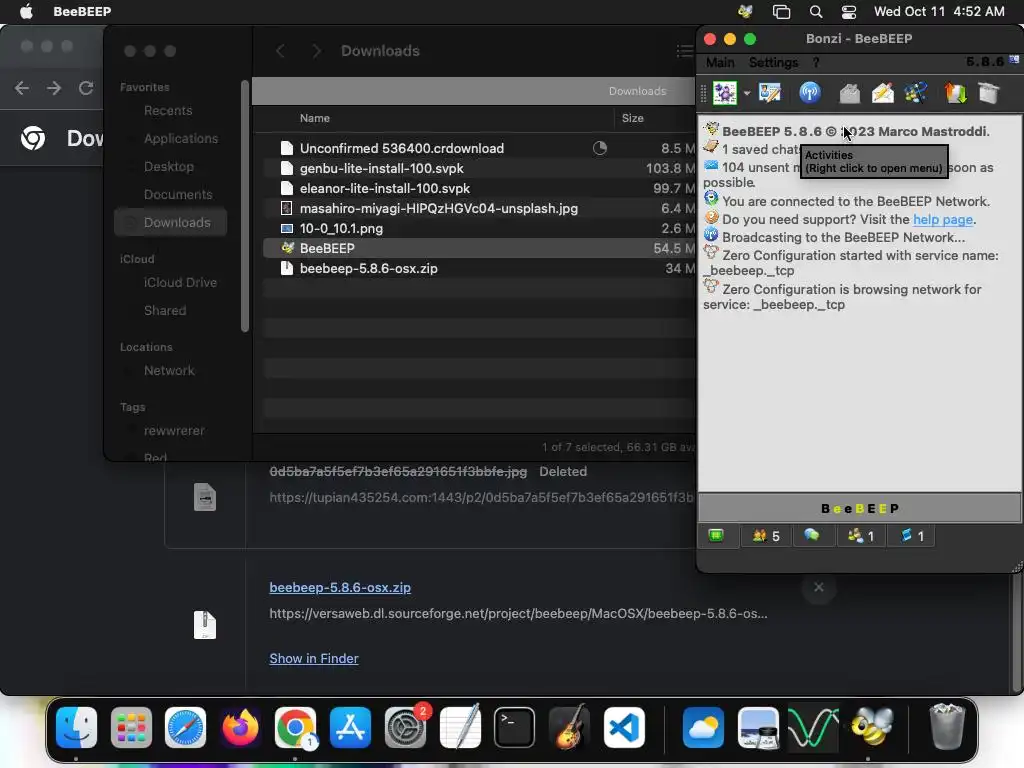Image resolution: width=1024 pixels, height=768 pixels.
Task: Sort Finder list by the Name column
Action: pyautogui.click(x=315, y=118)
